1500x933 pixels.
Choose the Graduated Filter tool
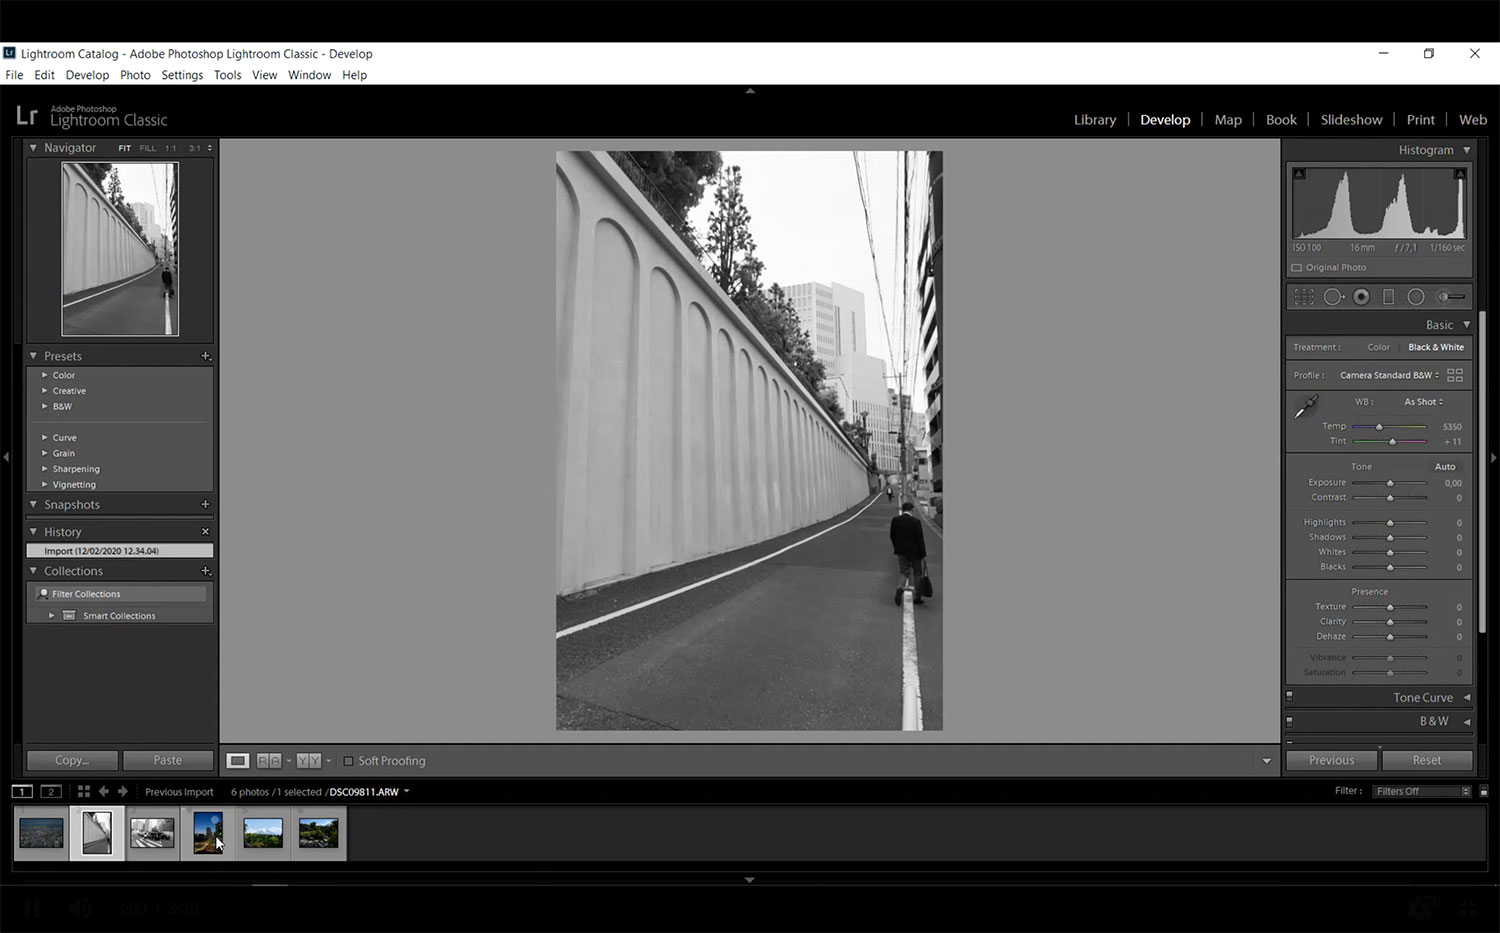click(x=1388, y=297)
